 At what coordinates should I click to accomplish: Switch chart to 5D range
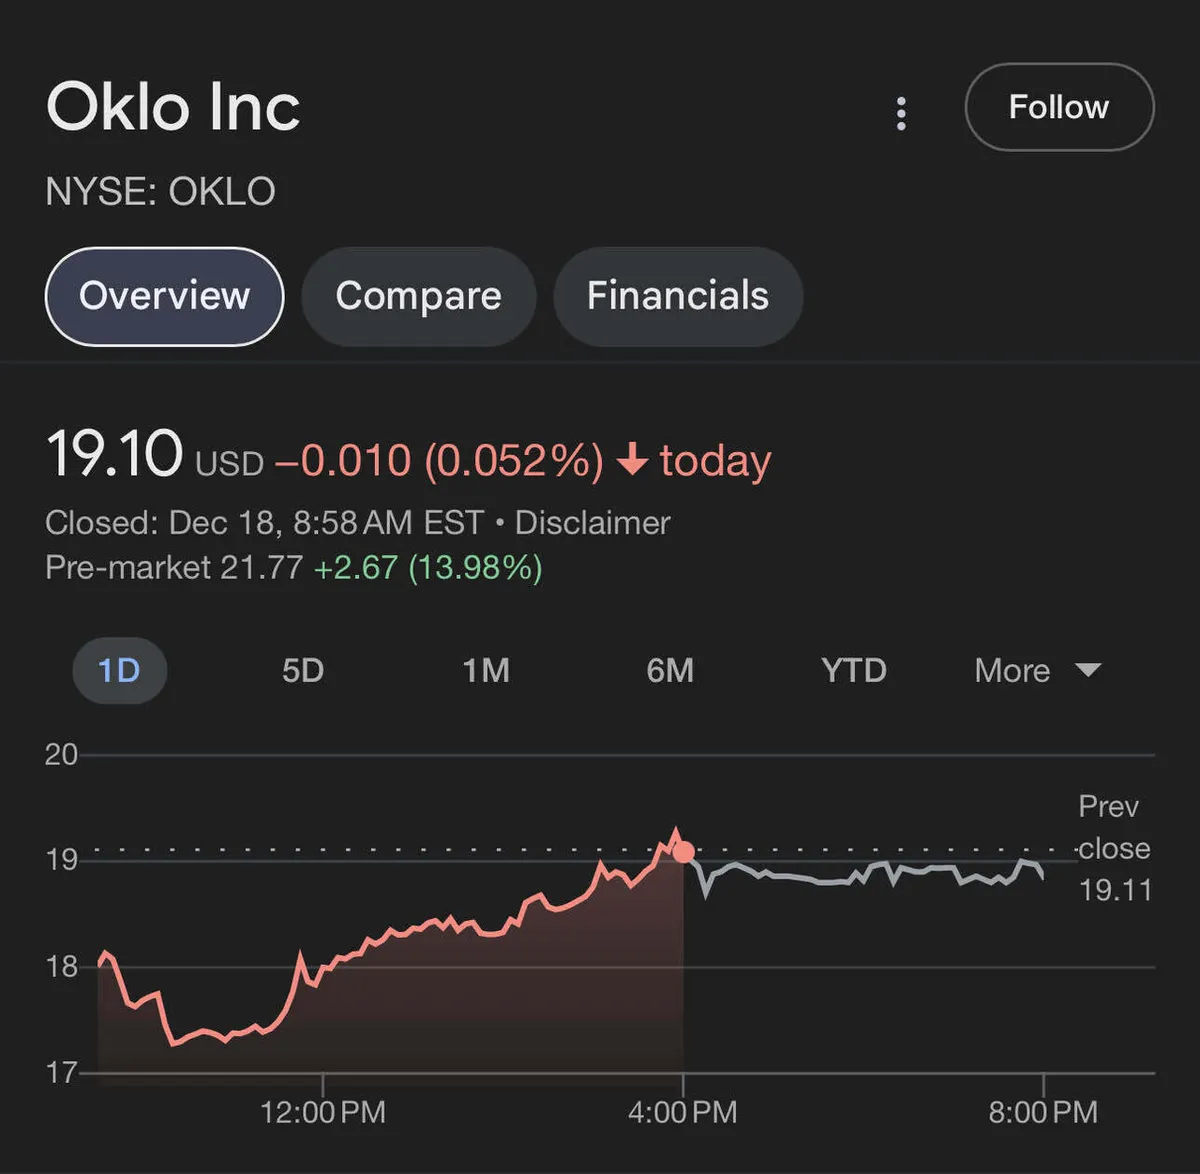302,670
